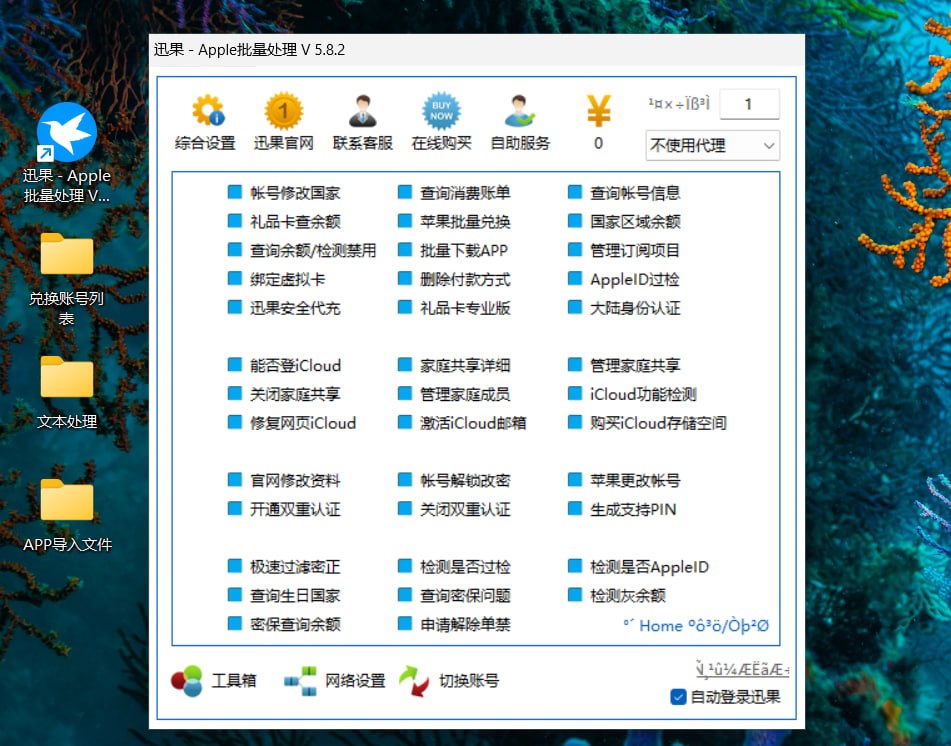Open 查询生日国家 function
Viewport: 951px width, 746px height.
tap(295, 595)
